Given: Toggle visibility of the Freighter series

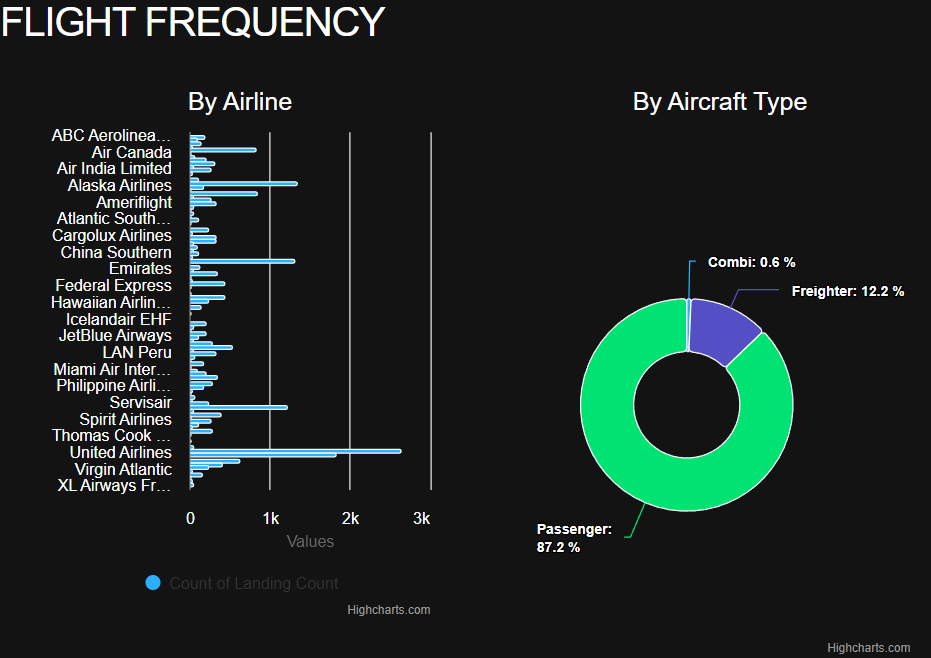Looking at the screenshot, I should [851, 291].
